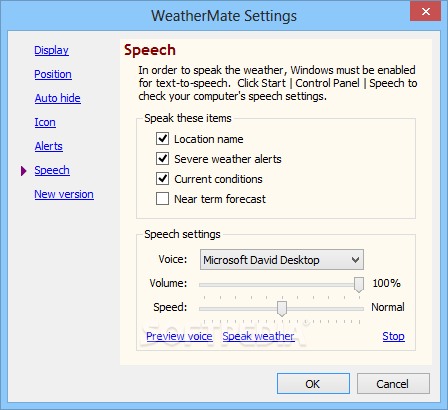Click the Normal speed value label
The height and width of the screenshot is (410, 448).
pos(388,307)
